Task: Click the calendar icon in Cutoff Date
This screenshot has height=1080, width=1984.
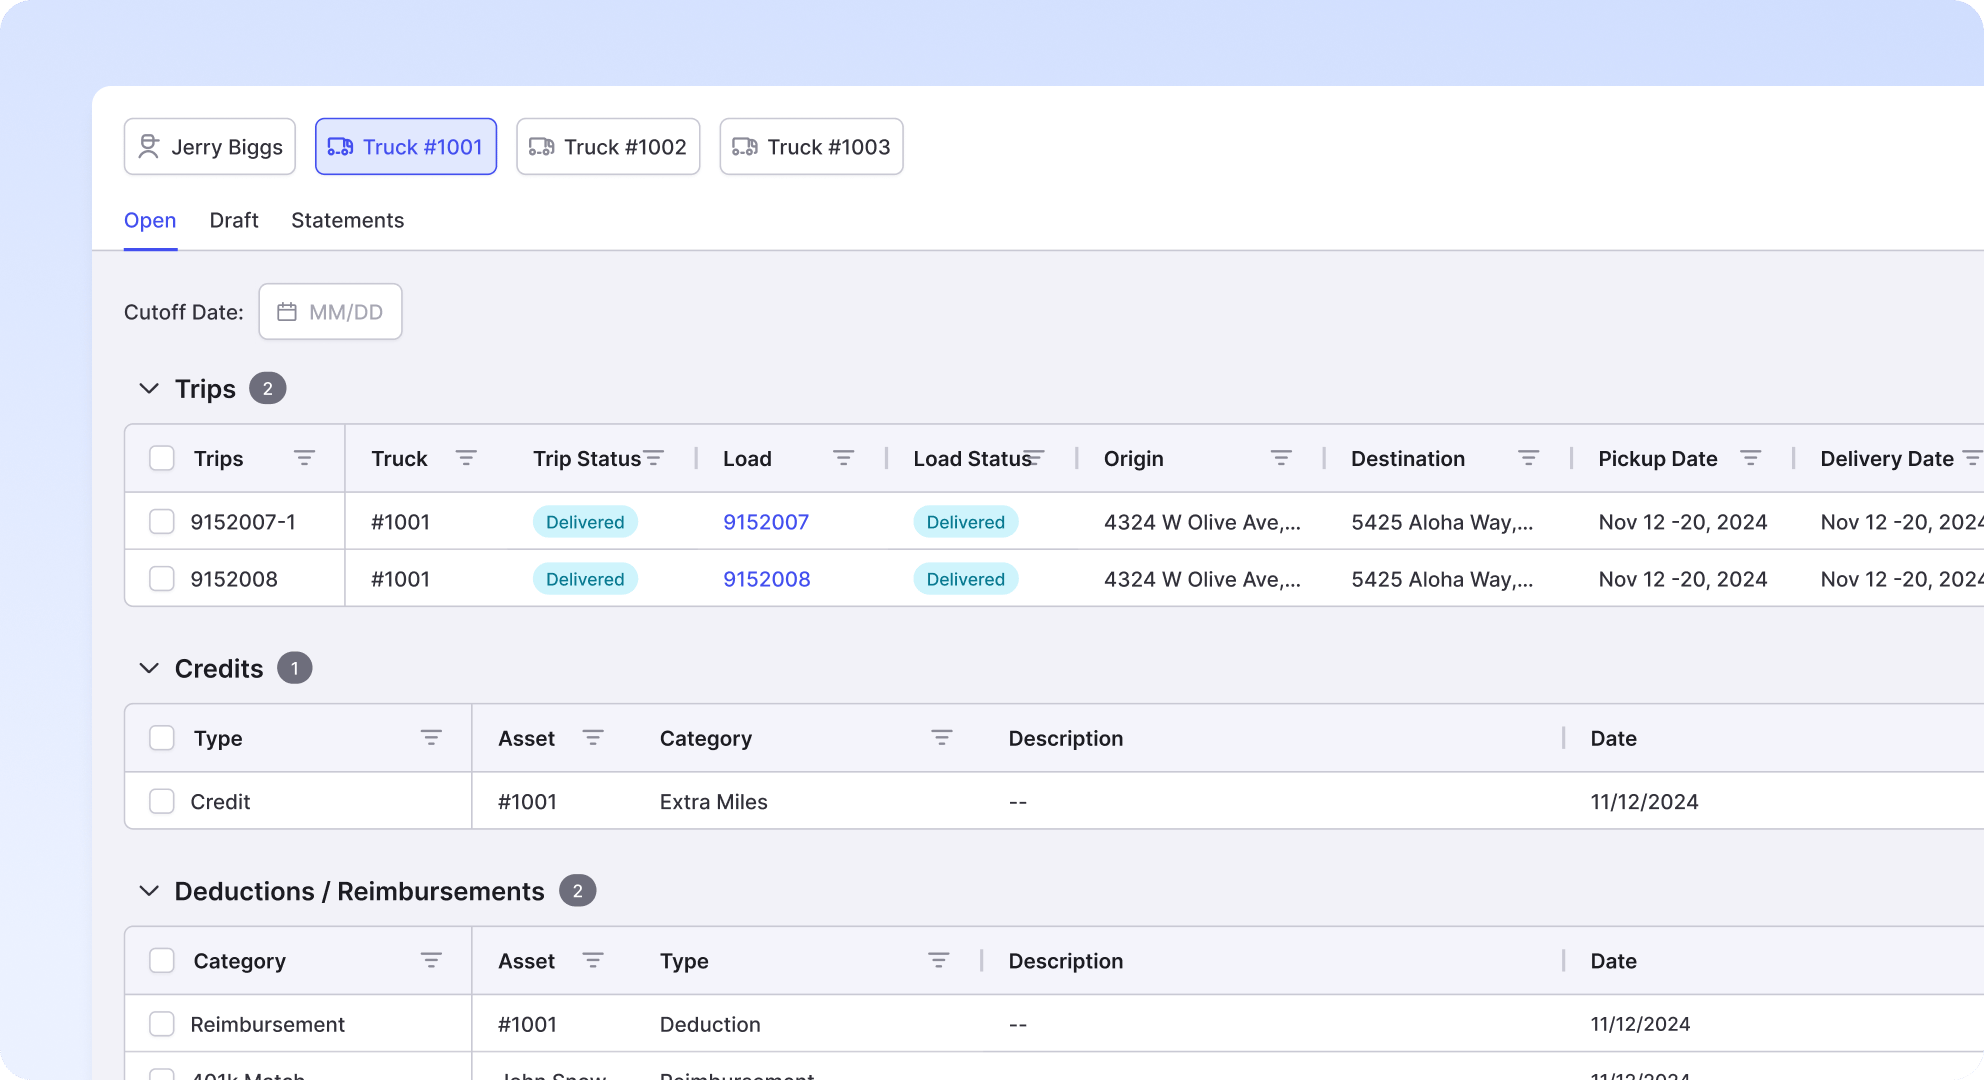Action: (x=287, y=312)
